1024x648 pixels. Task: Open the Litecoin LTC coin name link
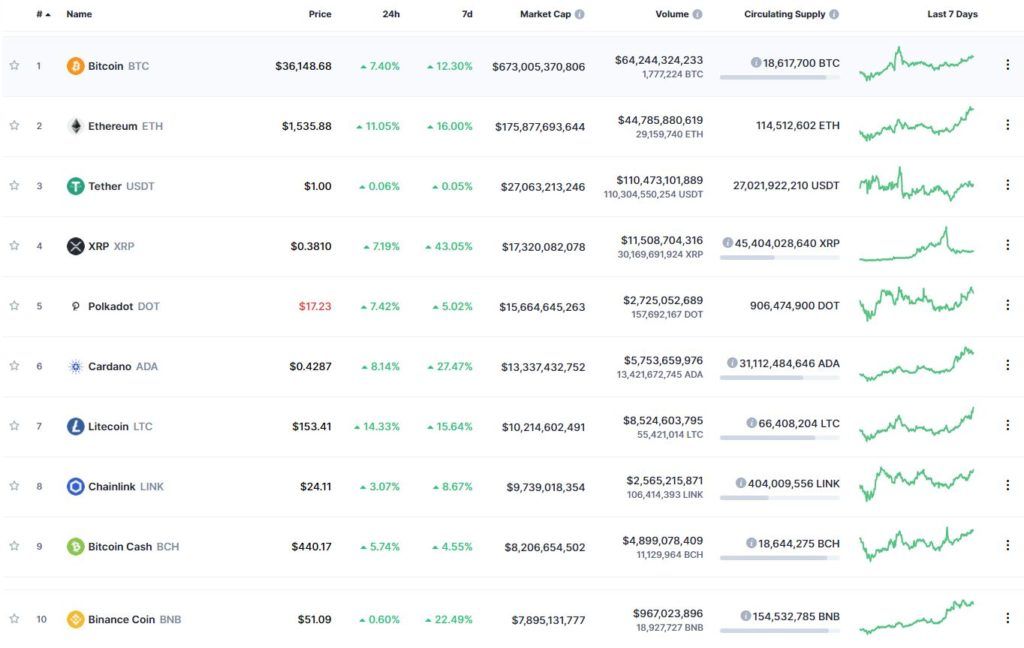(x=120, y=427)
